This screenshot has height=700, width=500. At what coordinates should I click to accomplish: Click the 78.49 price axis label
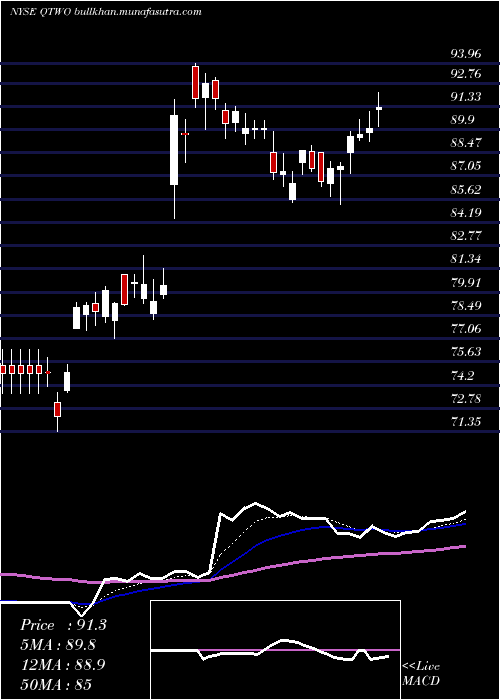[x=466, y=306]
